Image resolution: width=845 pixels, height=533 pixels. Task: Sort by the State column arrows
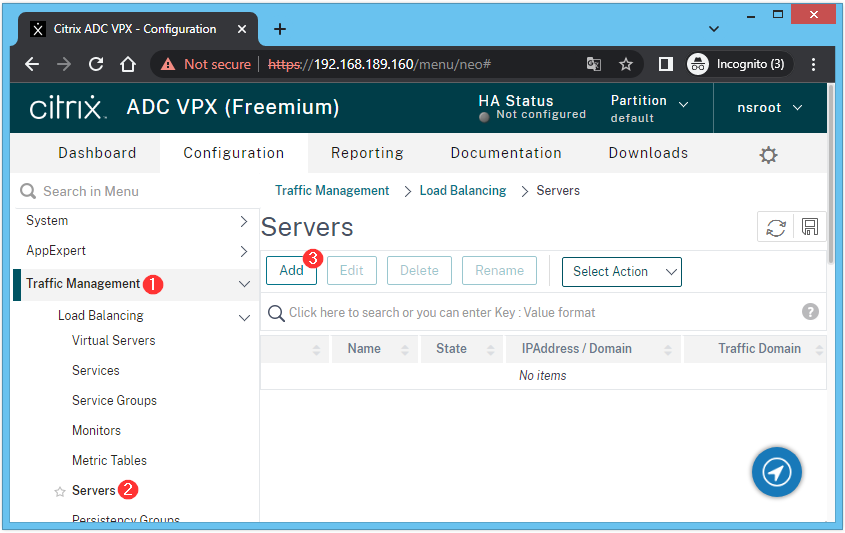(490, 350)
